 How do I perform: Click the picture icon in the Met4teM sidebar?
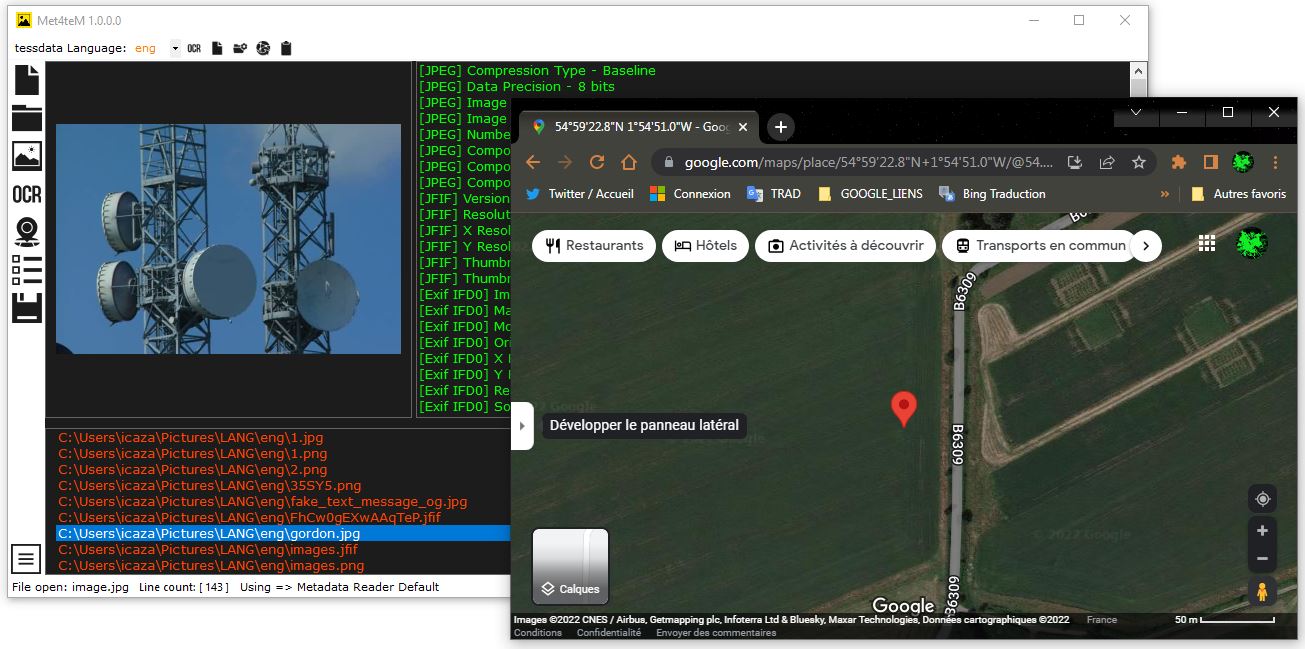27,155
